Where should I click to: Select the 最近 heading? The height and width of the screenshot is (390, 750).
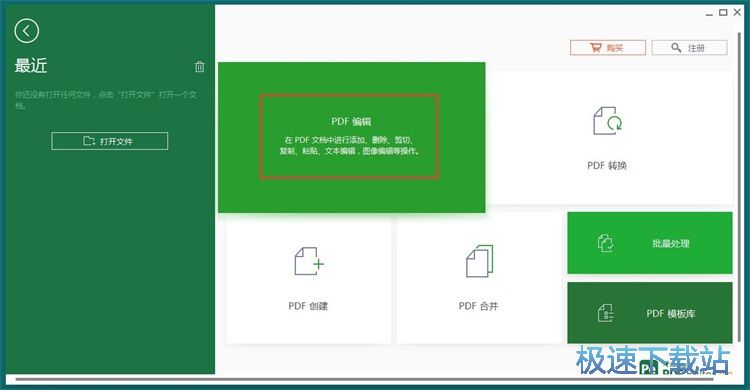click(31, 66)
